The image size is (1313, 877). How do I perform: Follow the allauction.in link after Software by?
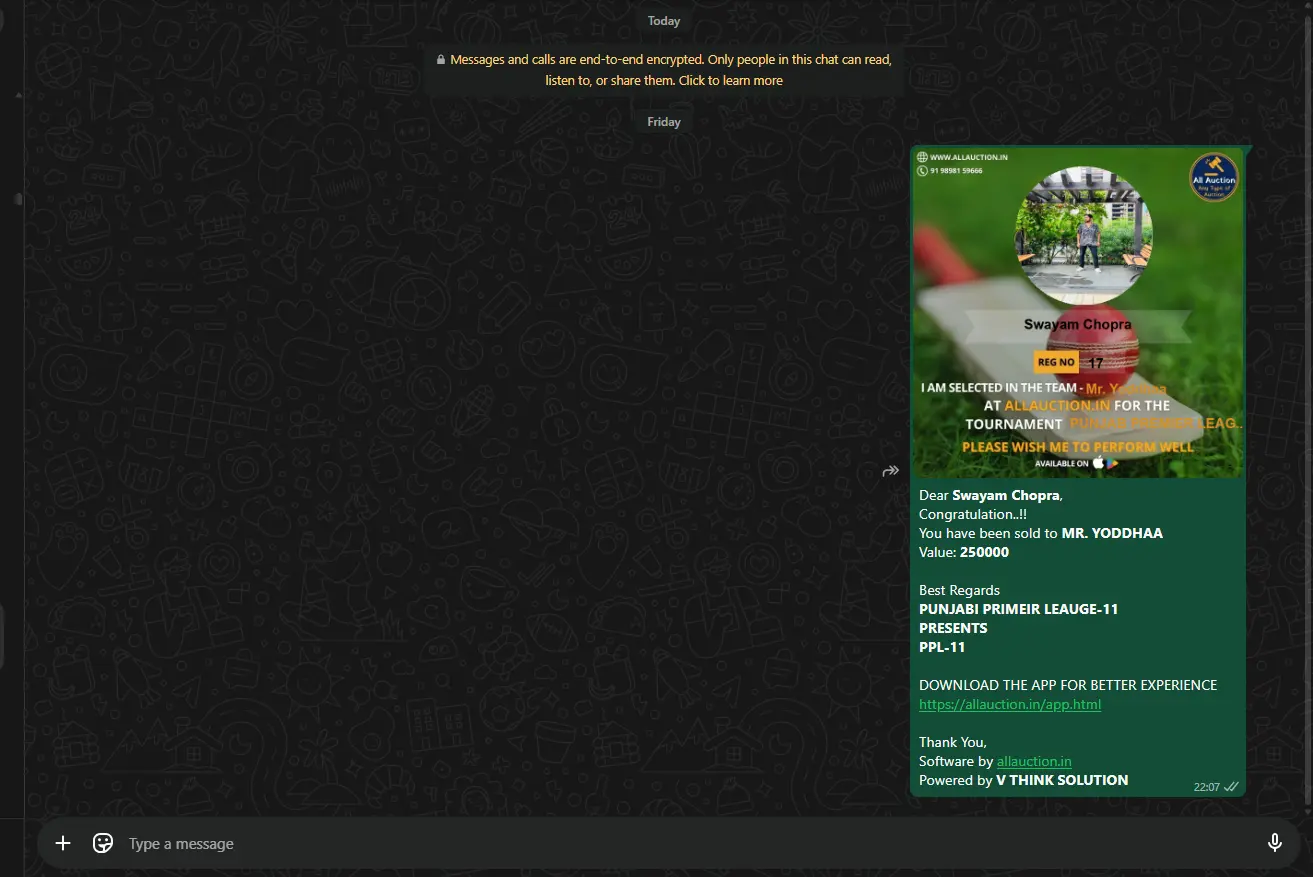coord(1034,762)
